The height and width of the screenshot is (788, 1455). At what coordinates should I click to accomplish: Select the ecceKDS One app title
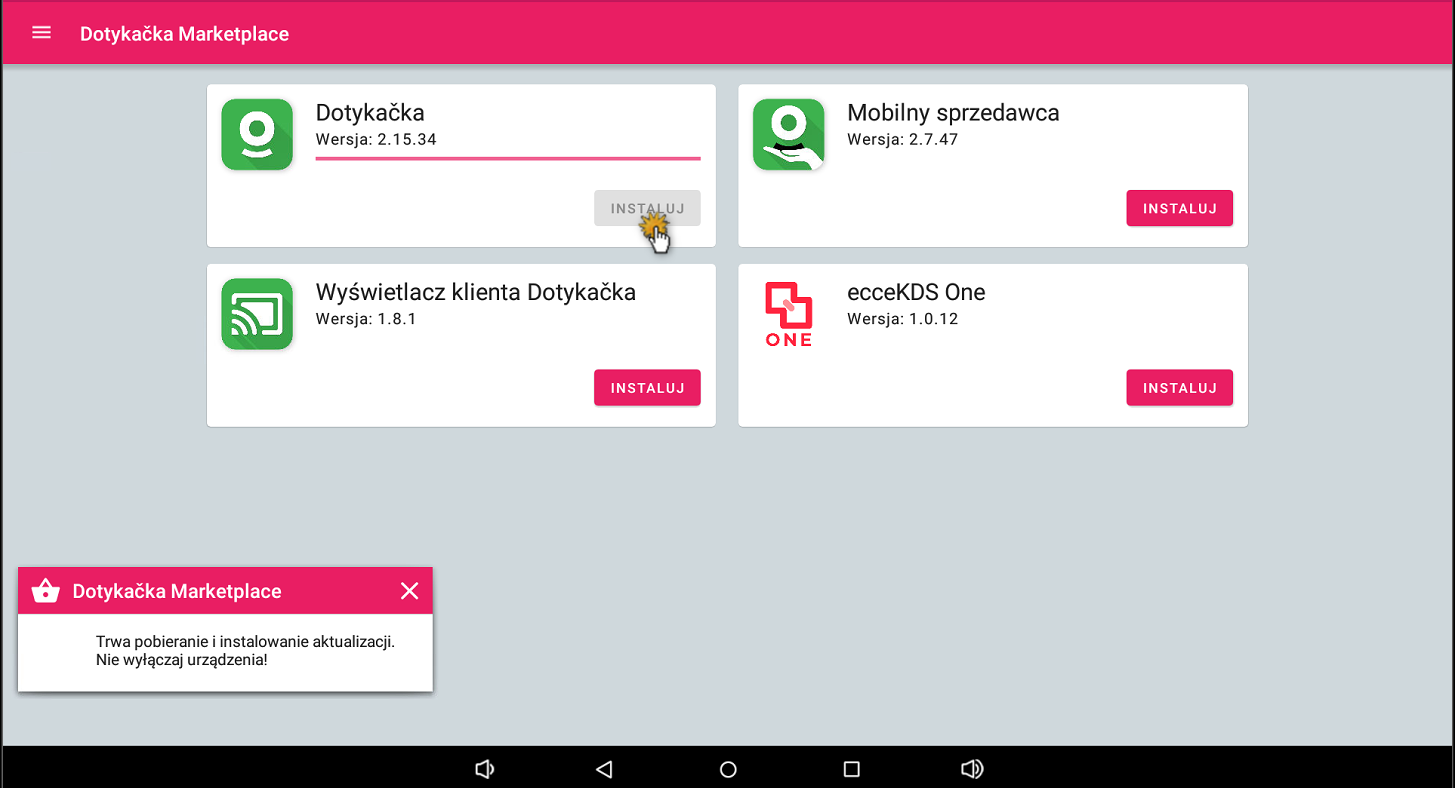point(915,292)
